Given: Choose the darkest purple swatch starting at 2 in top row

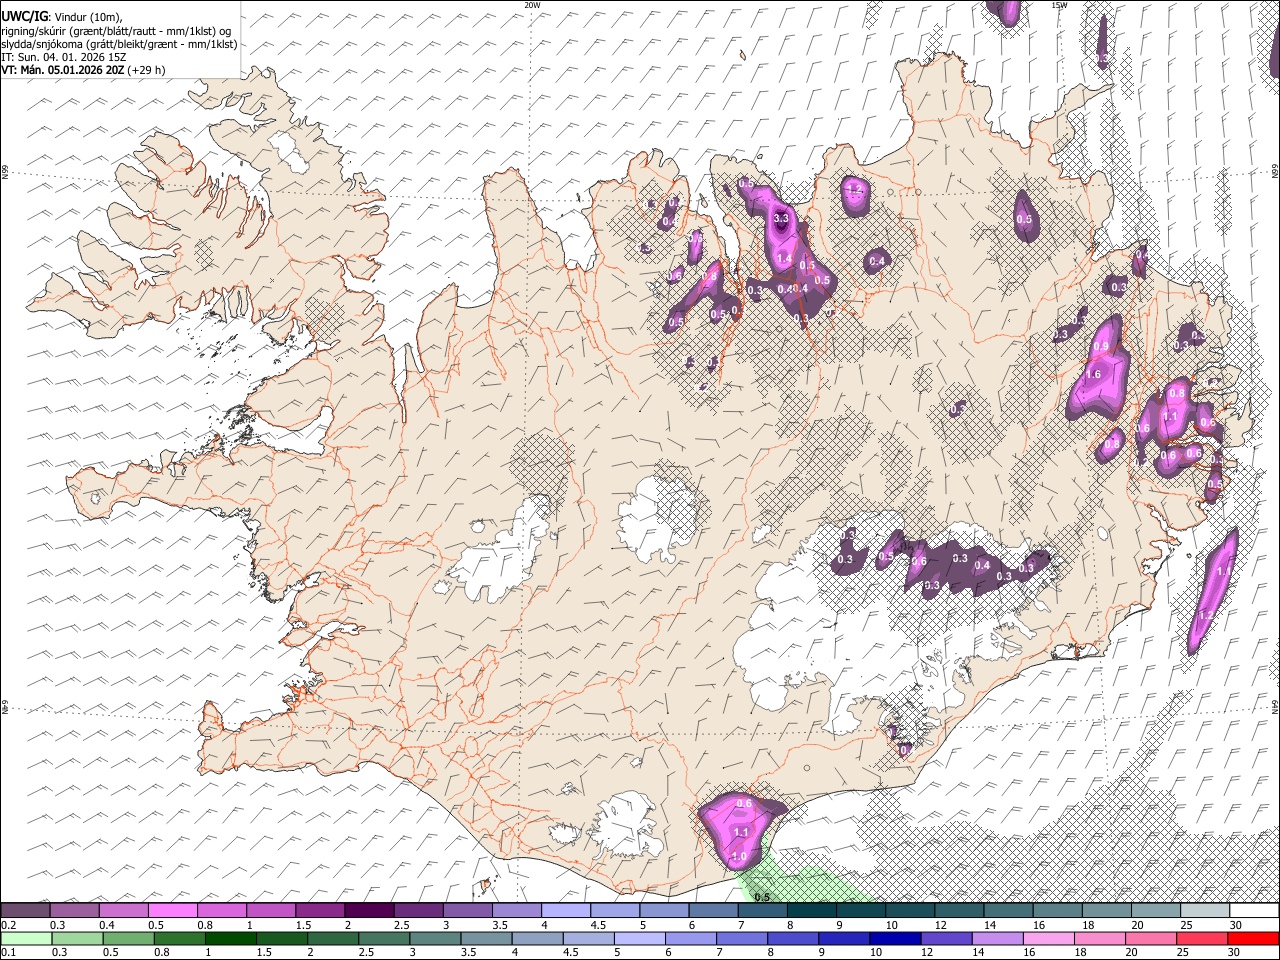Looking at the screenshot, I should 368,910.
